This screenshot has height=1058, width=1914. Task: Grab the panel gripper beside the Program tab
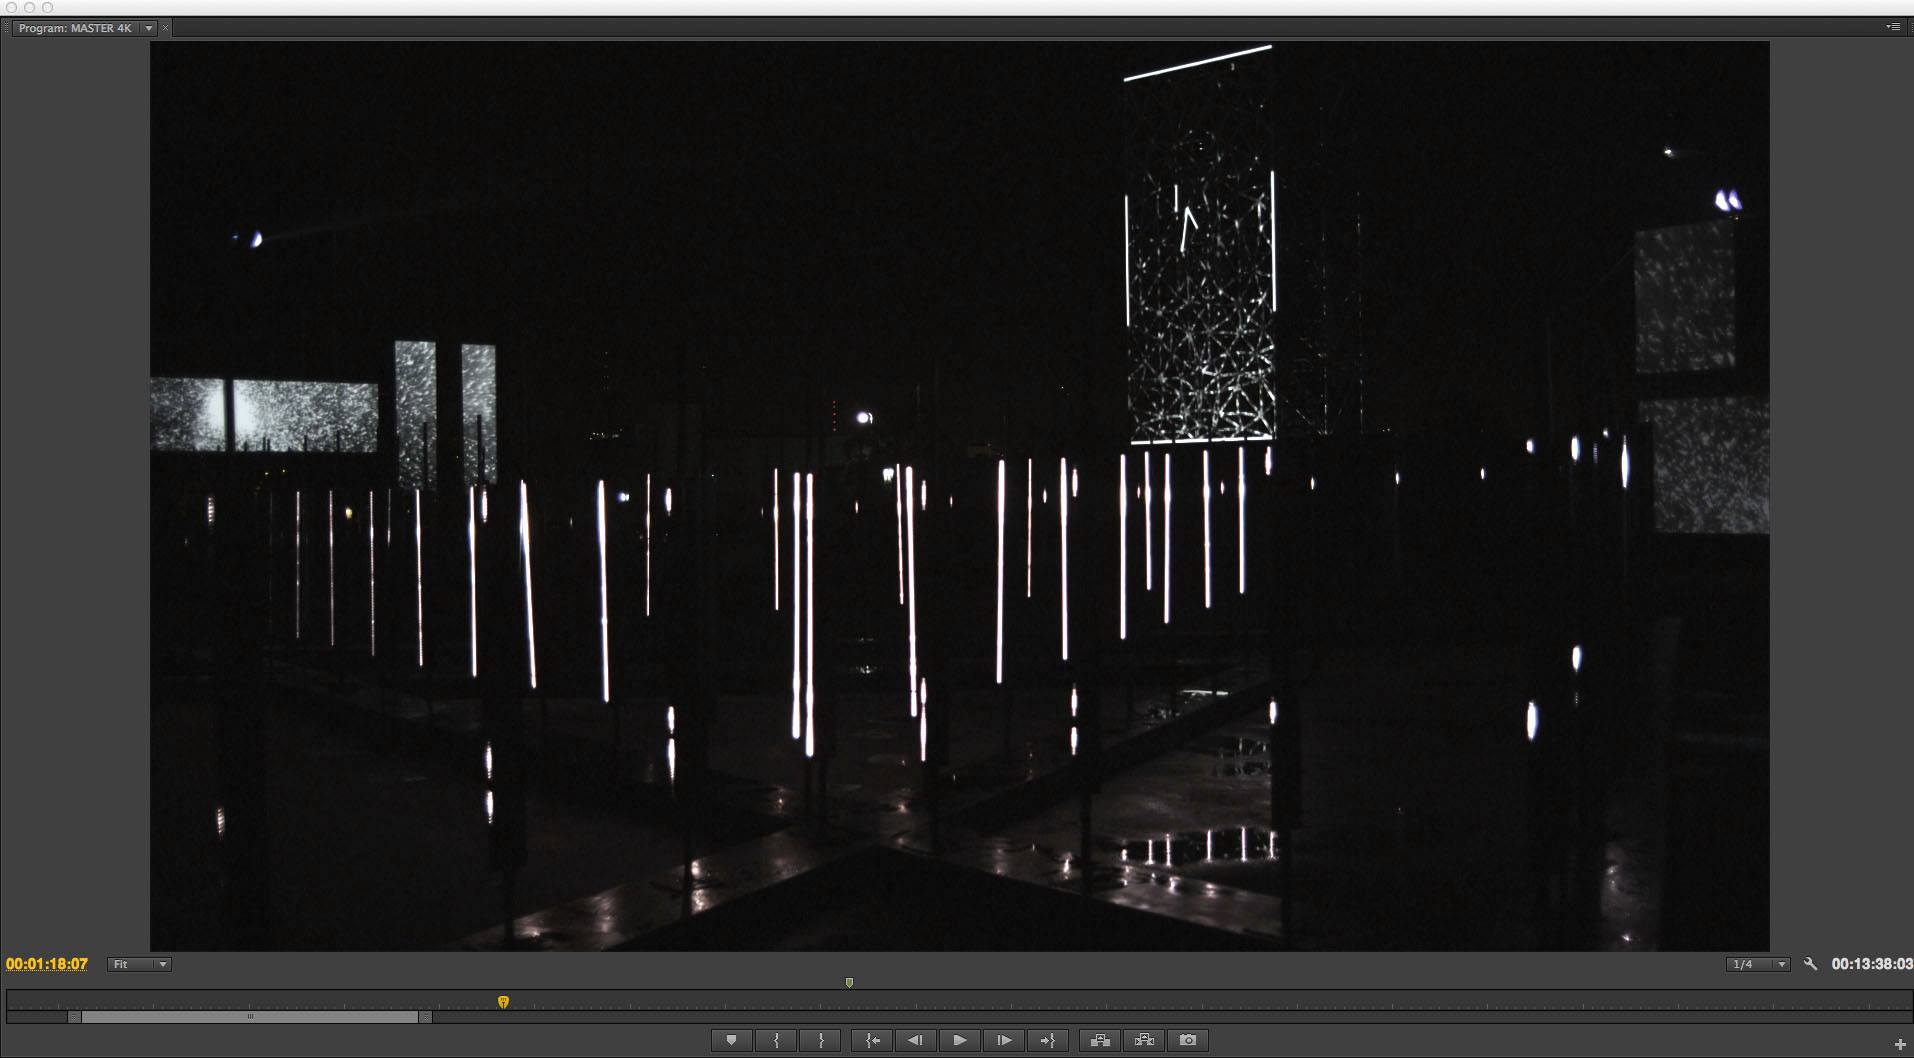coord(6,28)
